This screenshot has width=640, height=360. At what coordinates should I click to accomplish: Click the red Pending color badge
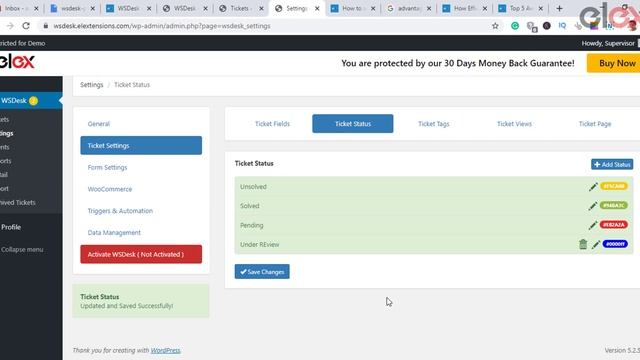pos(614,224)
